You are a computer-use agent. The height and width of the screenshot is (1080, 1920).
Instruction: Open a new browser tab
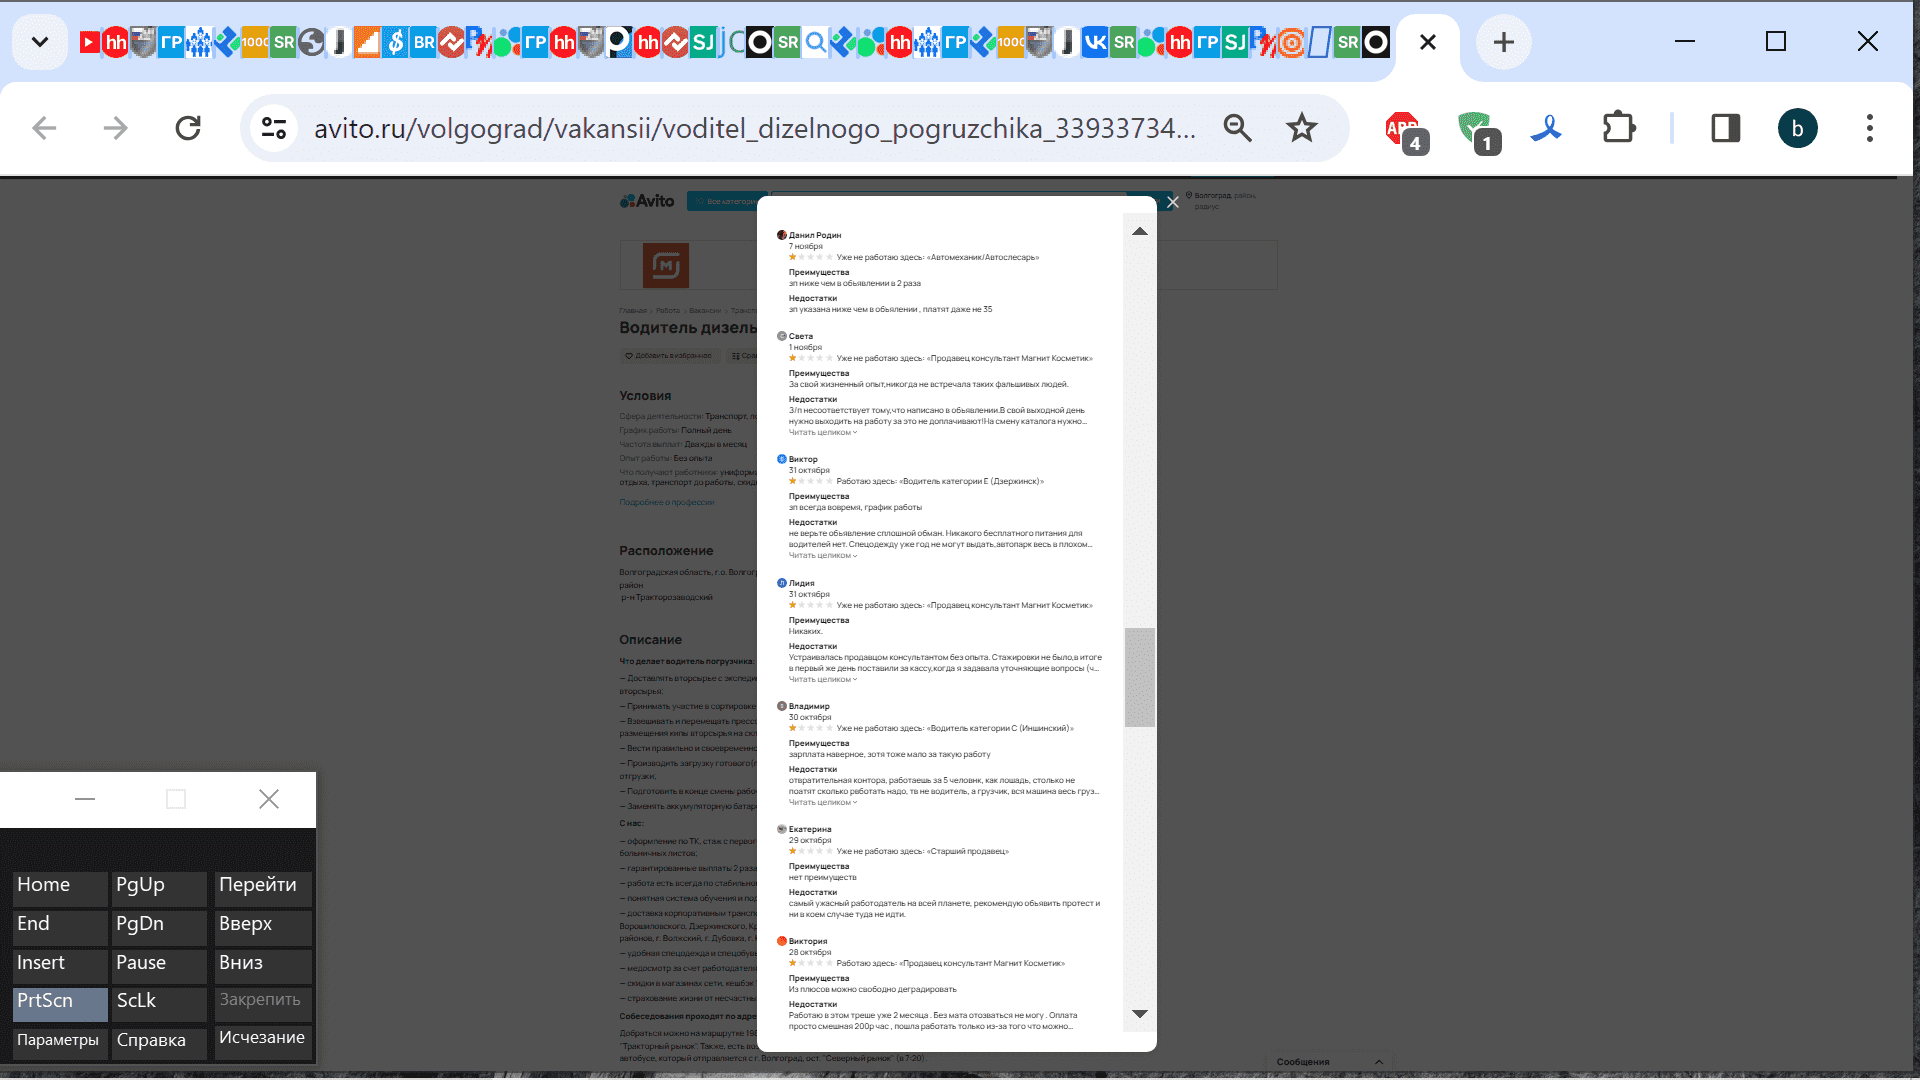click(1503, 42)
